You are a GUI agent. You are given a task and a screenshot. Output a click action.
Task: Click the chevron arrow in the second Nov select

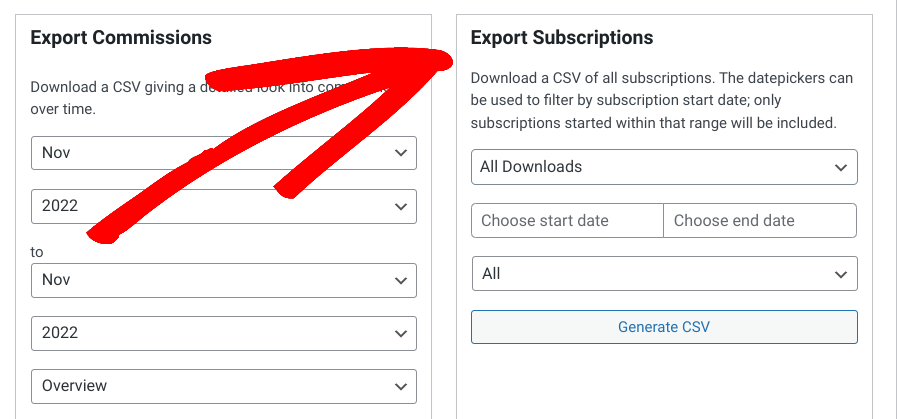(x=400, y=280)
